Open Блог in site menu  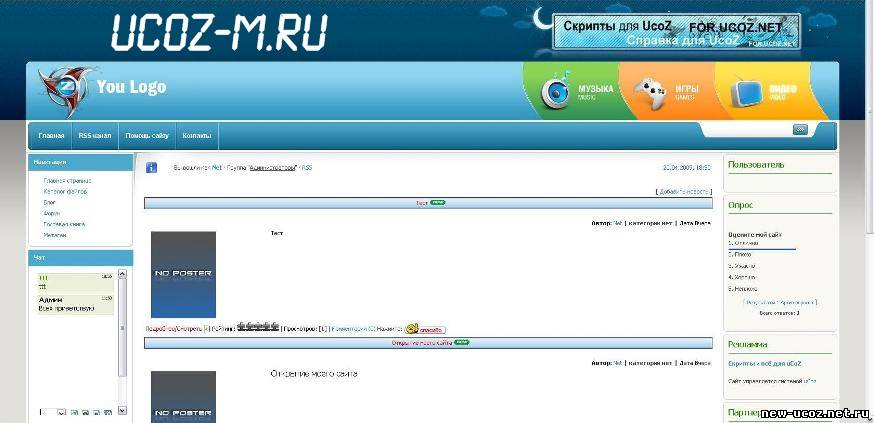[50, 202]
